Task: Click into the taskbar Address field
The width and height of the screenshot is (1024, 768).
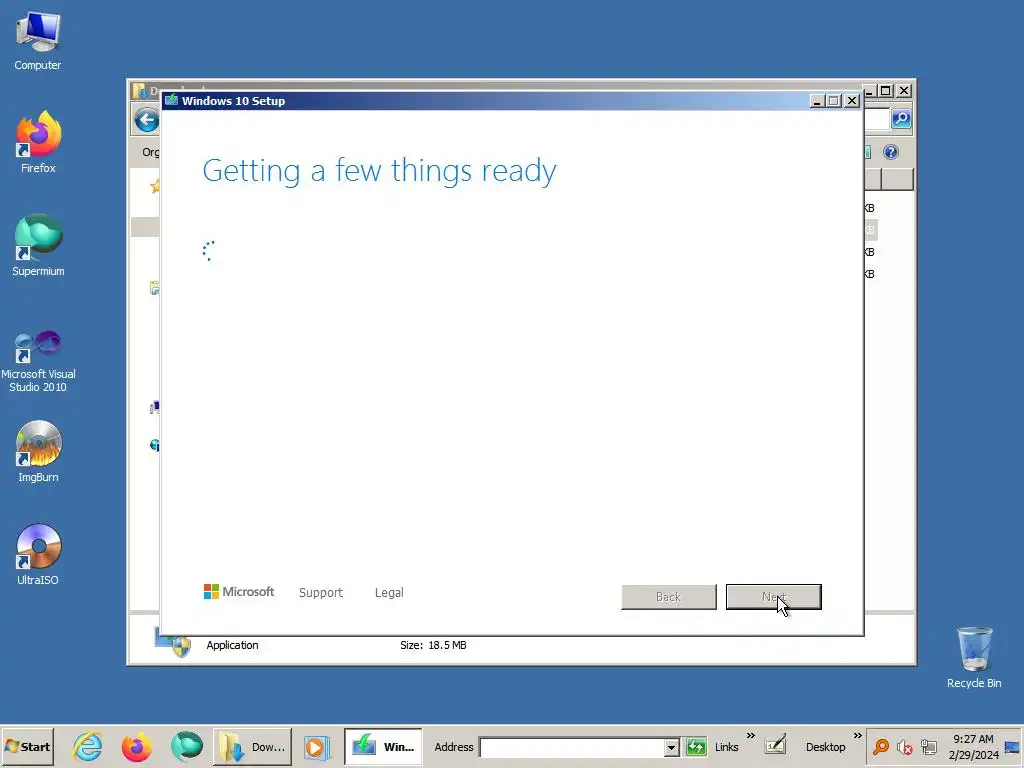Action: click(572, 747)
